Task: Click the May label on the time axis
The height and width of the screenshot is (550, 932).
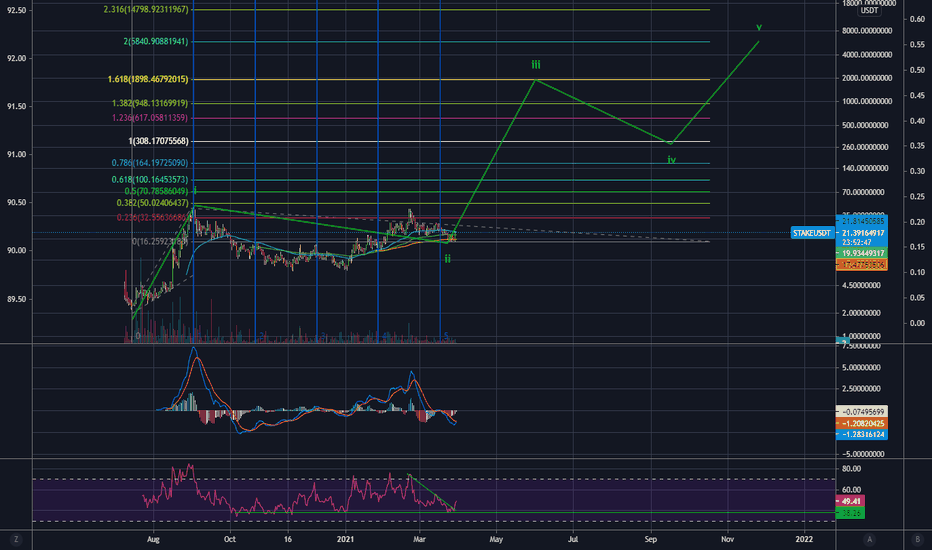Action: pos(496,539)
